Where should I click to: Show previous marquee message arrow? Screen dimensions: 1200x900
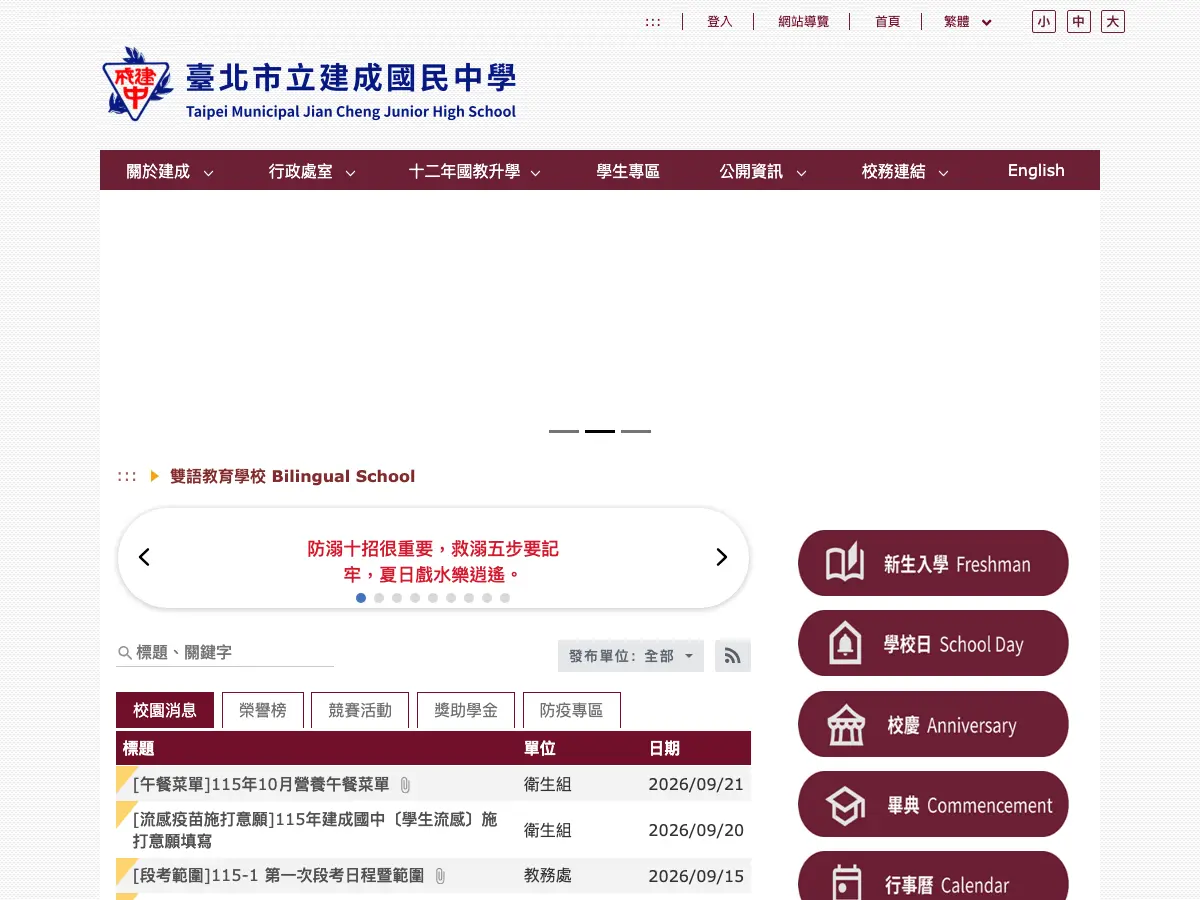144,557
